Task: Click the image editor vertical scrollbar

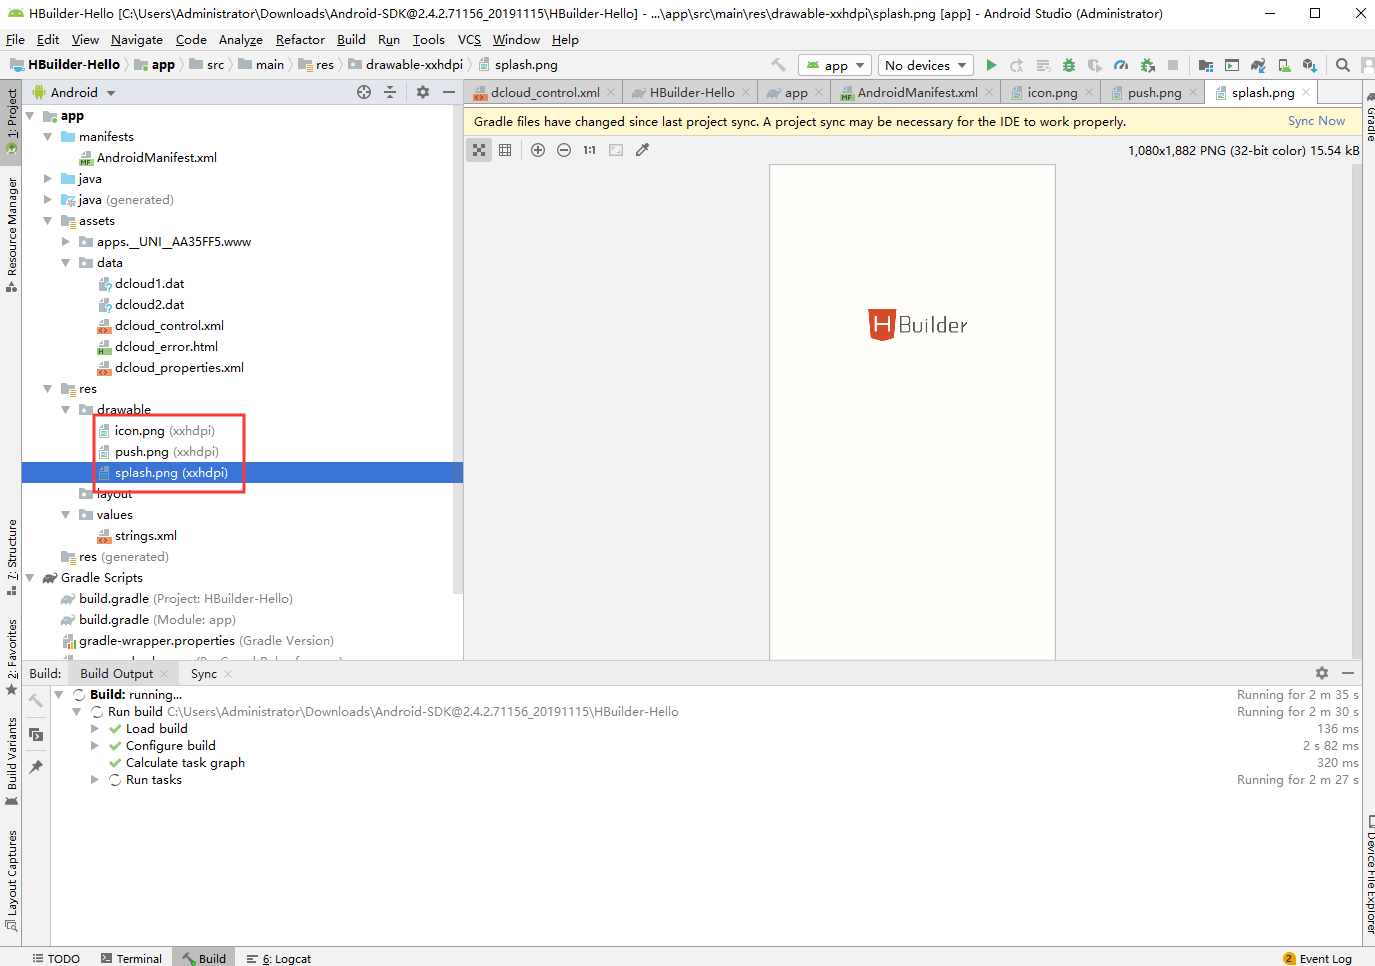Action: click(1357, 410)
